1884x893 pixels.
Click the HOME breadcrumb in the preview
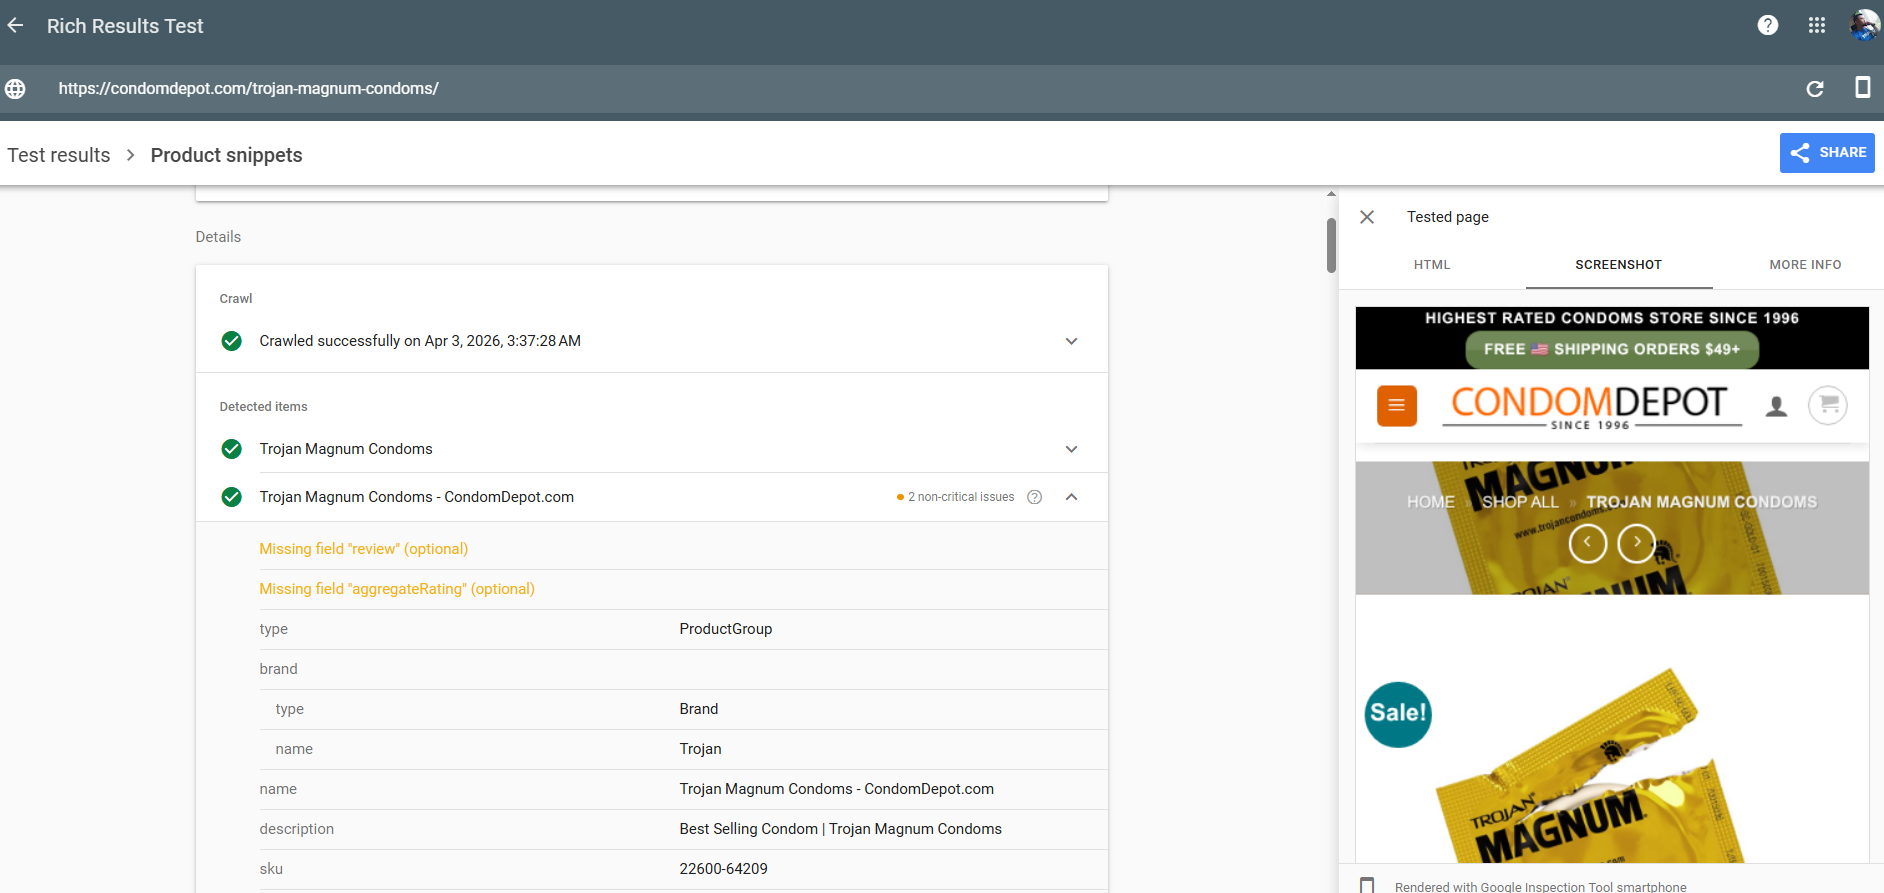(x=1430, y=502)
